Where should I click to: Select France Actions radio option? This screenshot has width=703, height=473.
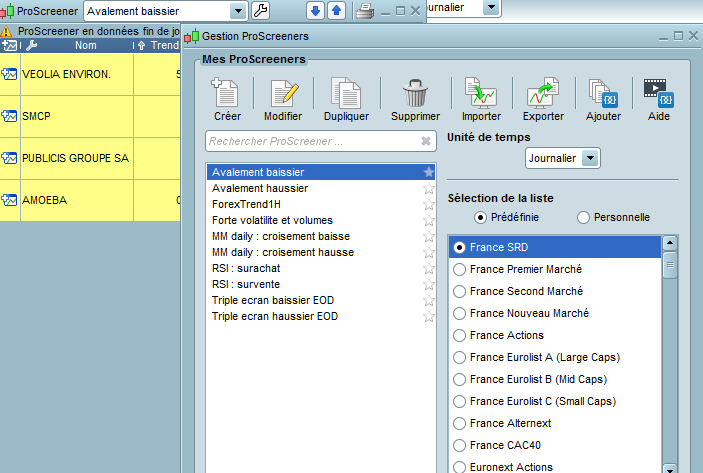pyautogui.click(x=460, y=335)
